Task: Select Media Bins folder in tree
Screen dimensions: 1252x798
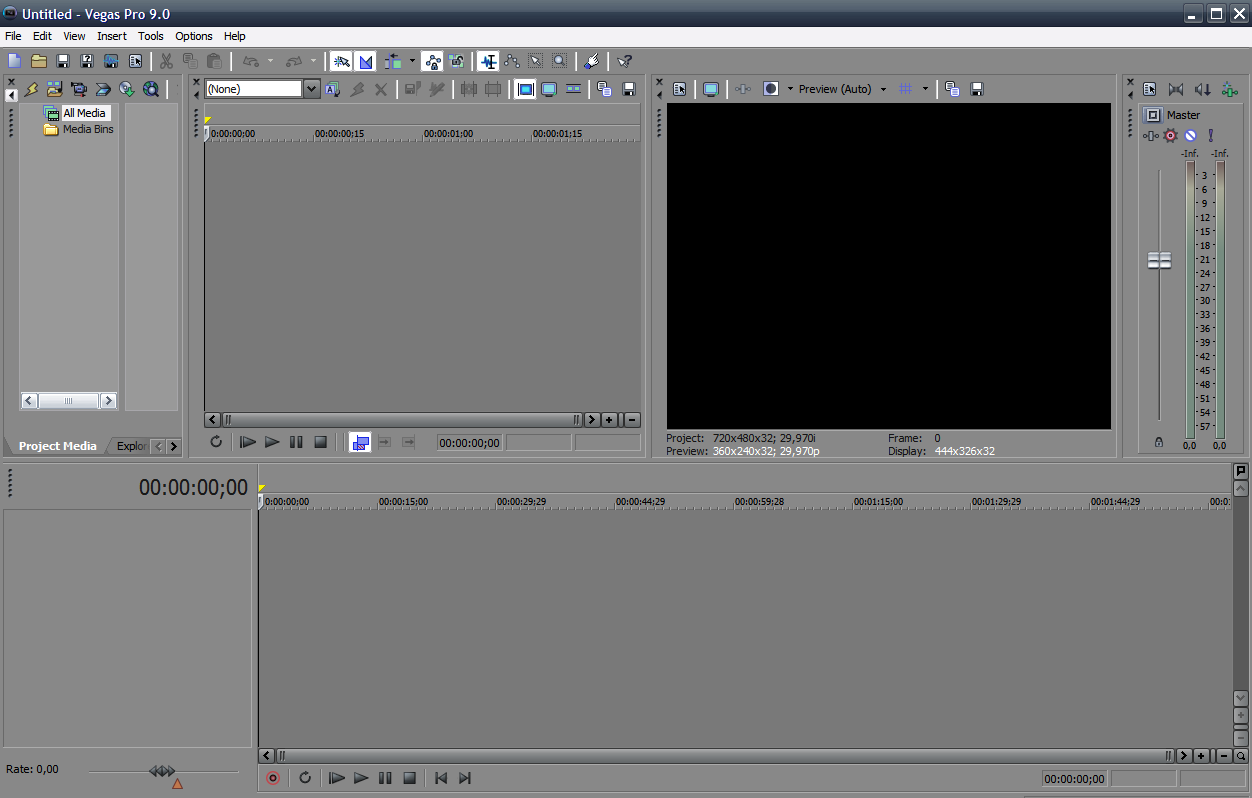Action: (x=88, y=129)
